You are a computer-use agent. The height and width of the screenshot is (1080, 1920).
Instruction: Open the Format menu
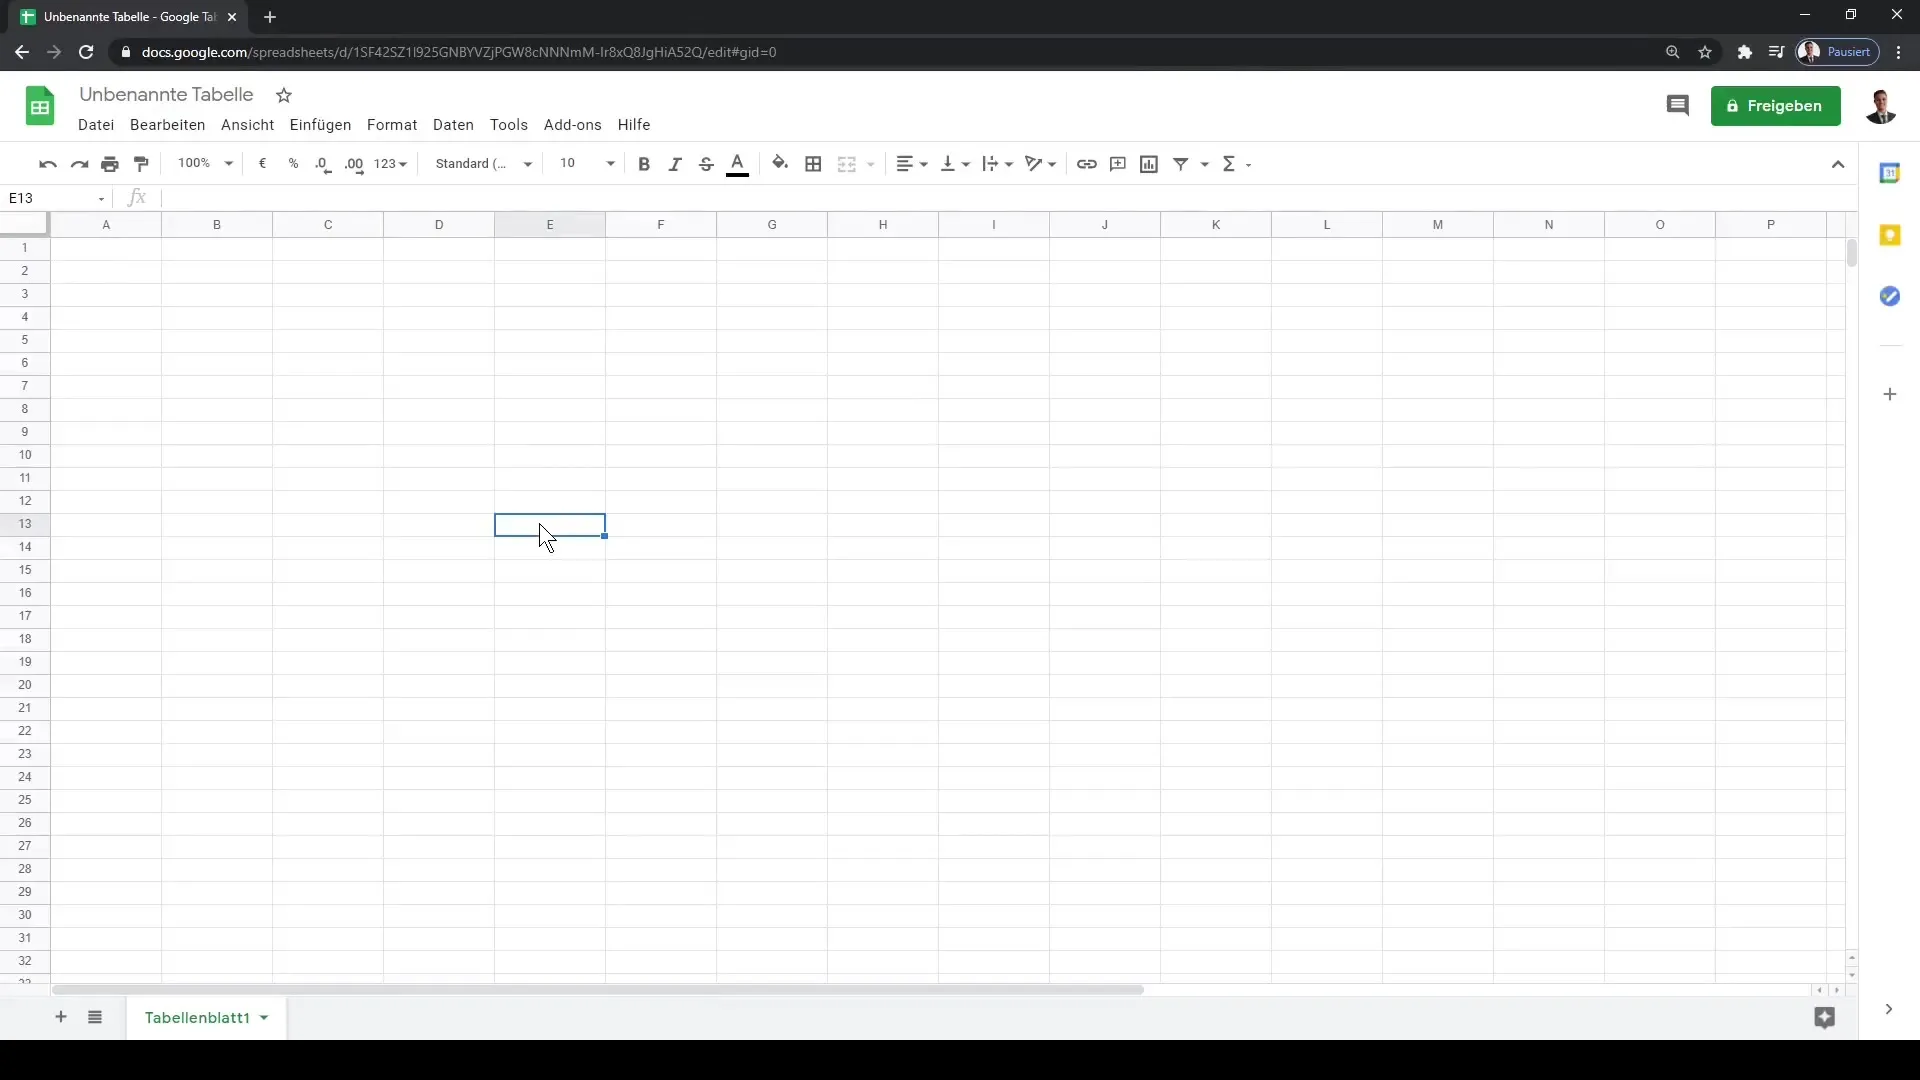pos(392,125)
